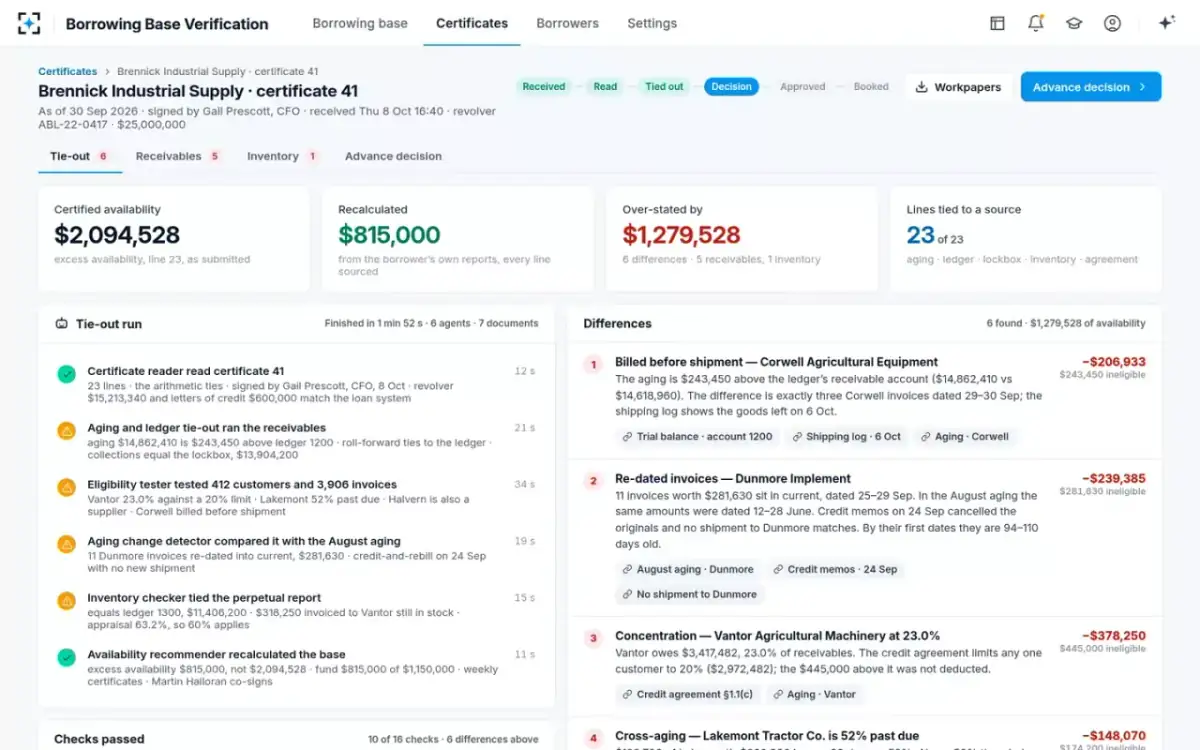Click the −$239,385 difference amount
Viewport: 1200px width, 750px height.
pyautogui.click(x=1113, y=479)
